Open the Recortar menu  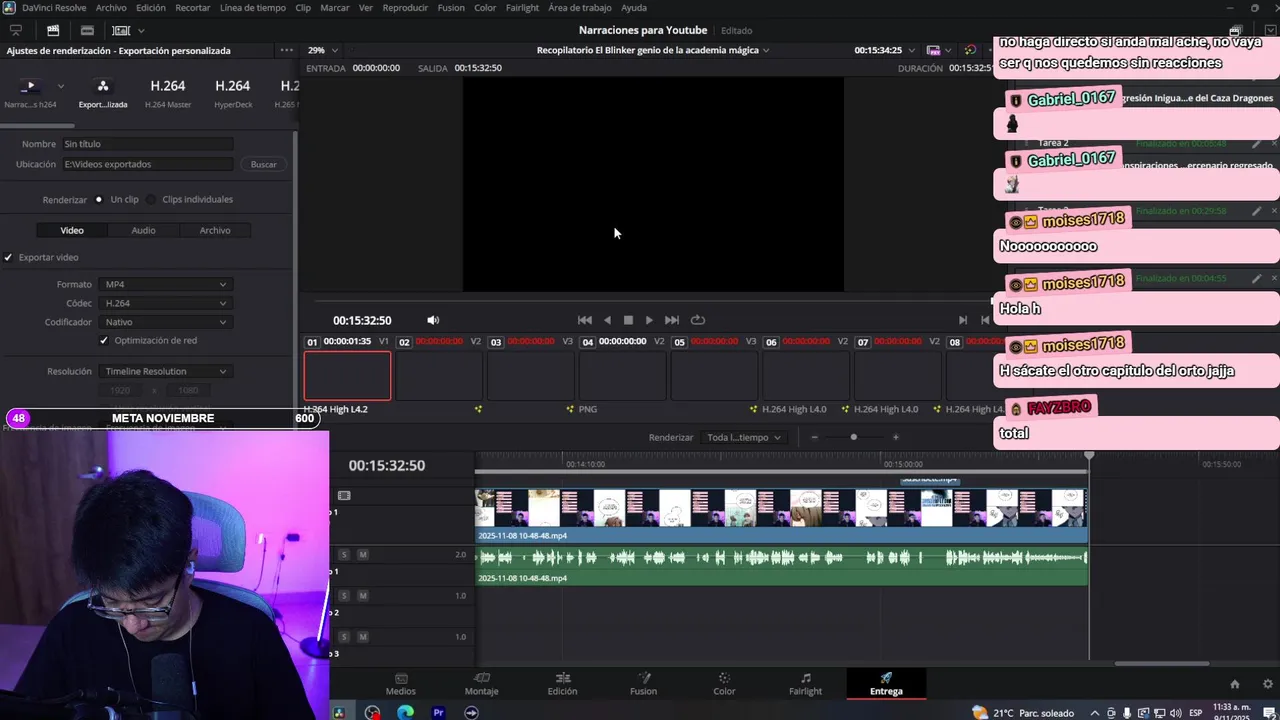193,8
